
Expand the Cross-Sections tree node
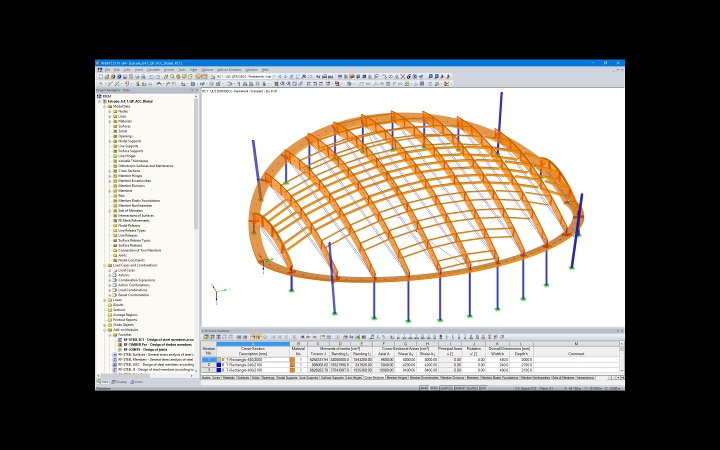tap(110, 171)
